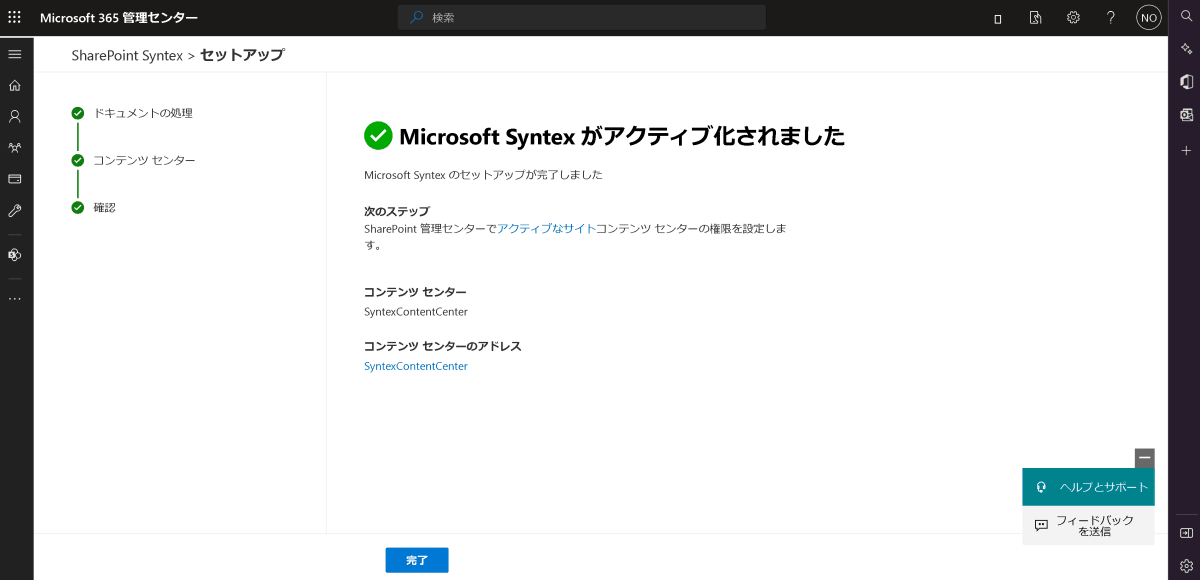
Task: Show all navigation ellipsis icon
Action: (15, 299)
